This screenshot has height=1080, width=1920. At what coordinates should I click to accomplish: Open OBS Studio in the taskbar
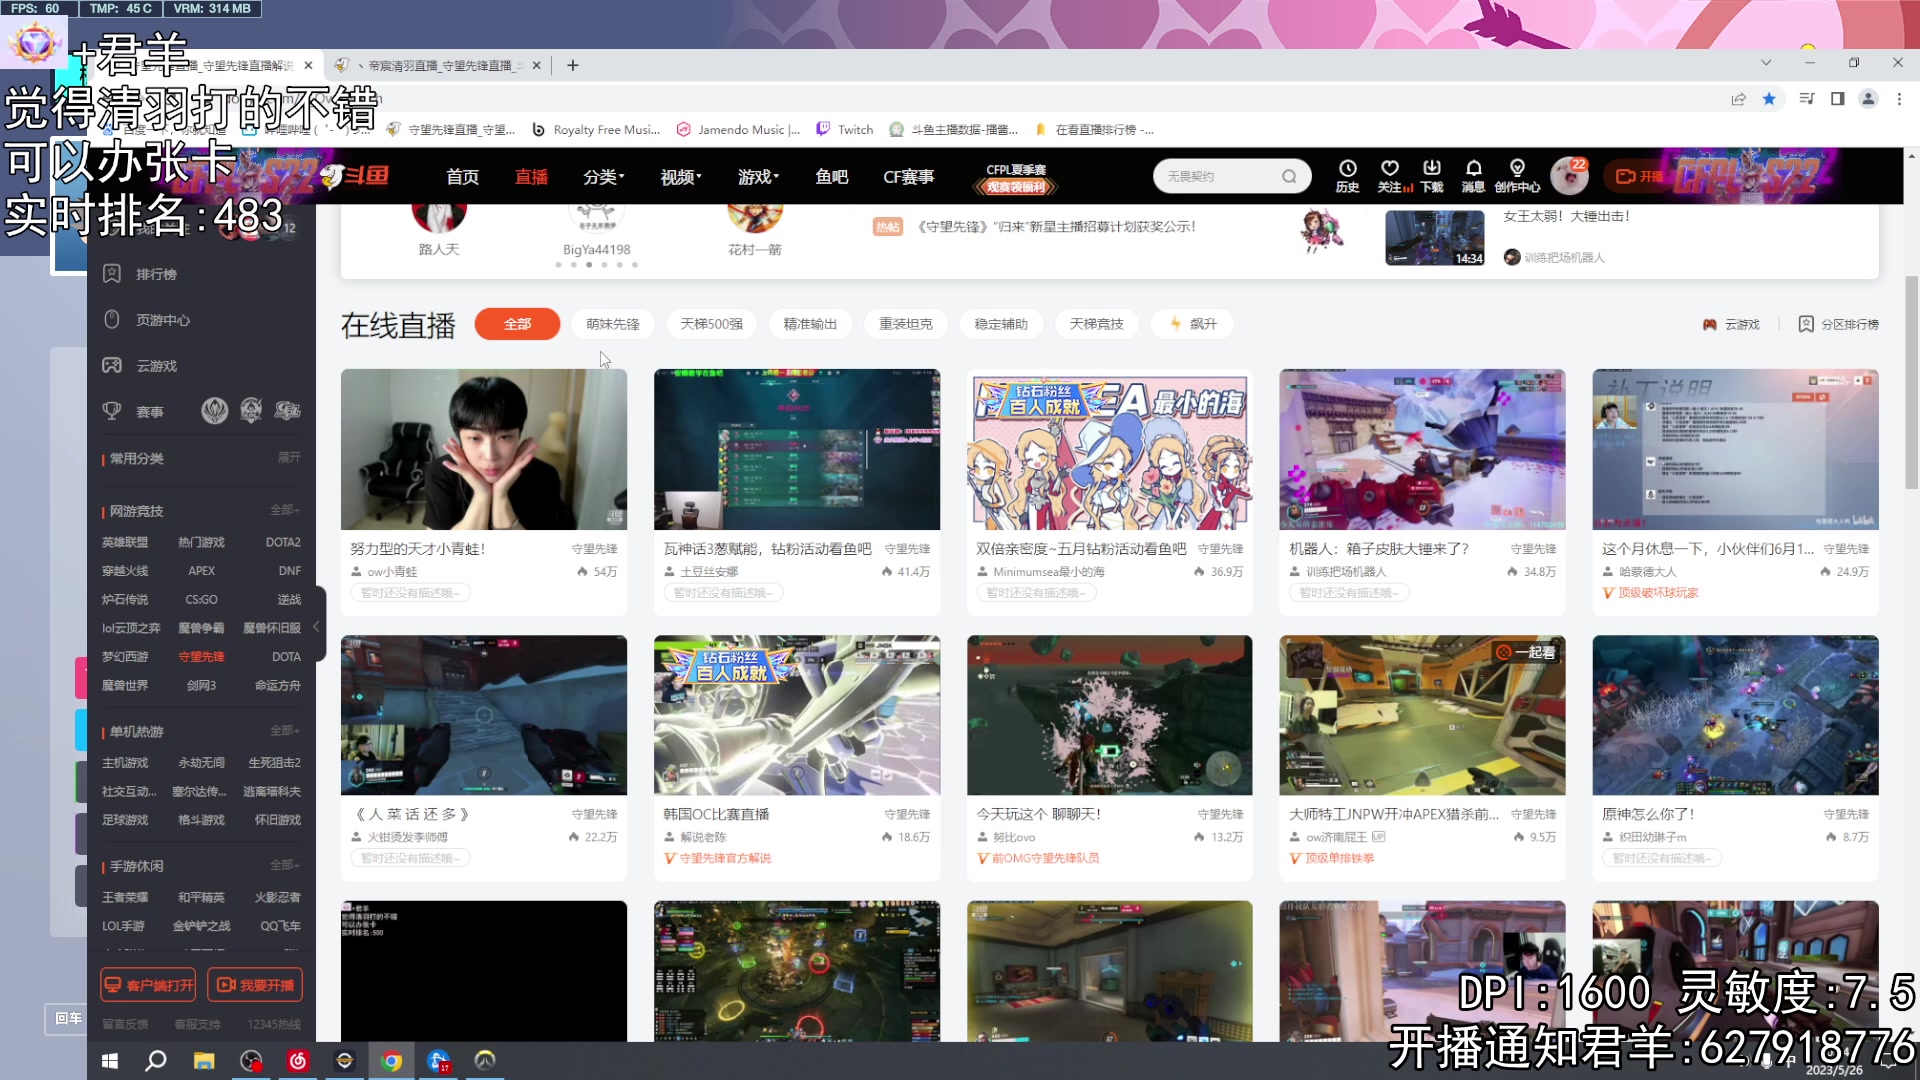[251, 1060]
